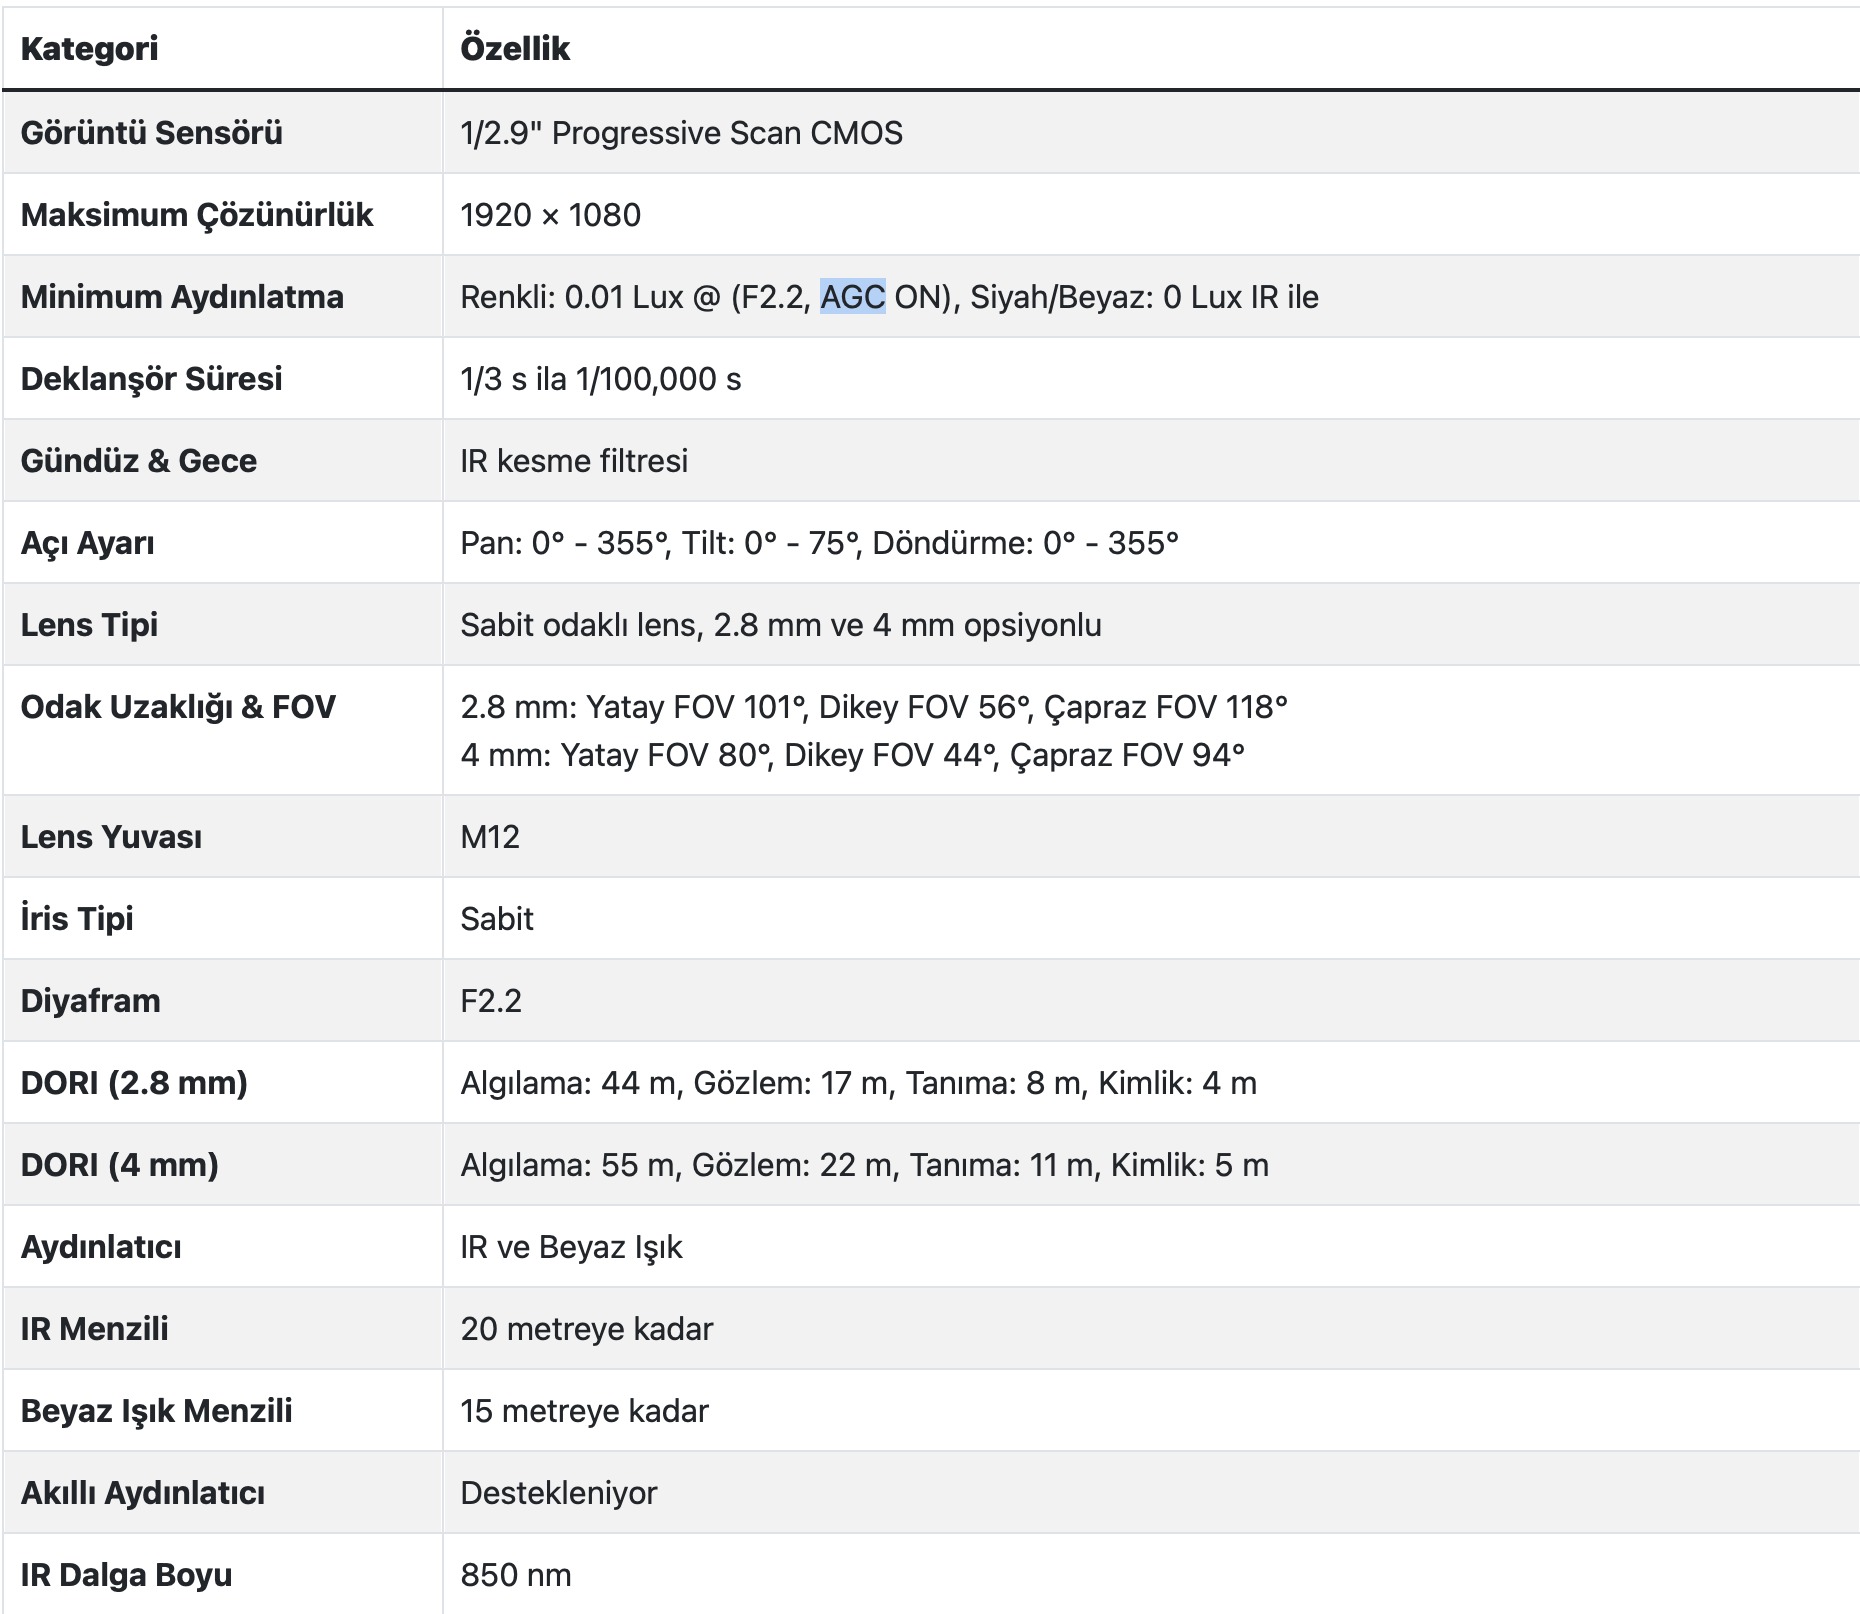
Task: Click the IR ve Beyaz Işık cell
Action: (x=571, y=1247)
